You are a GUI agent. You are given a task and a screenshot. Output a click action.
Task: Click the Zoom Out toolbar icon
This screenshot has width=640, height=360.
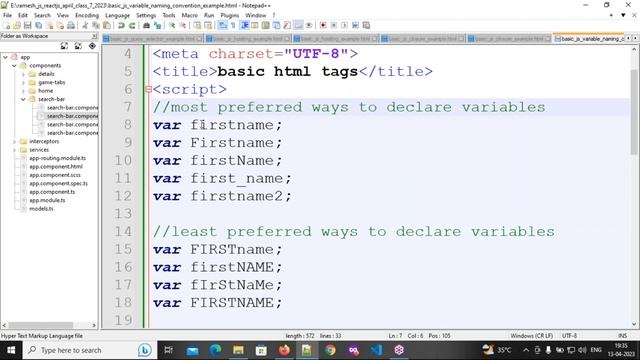click(183, 25)
